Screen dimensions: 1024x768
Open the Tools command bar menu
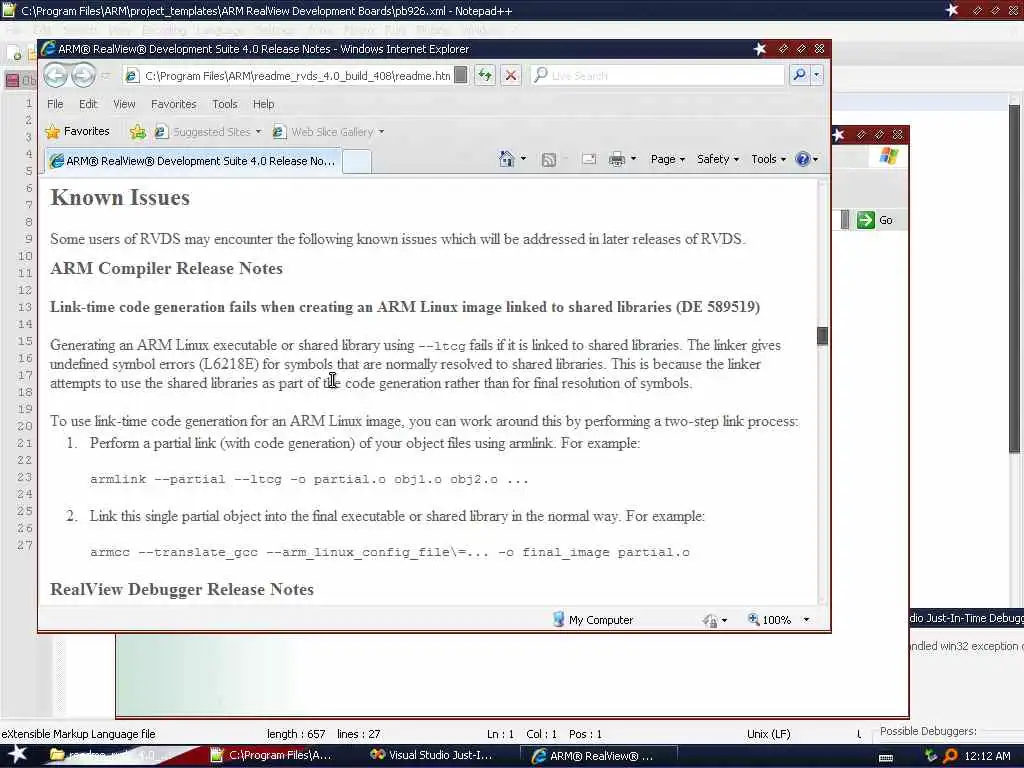769,159
